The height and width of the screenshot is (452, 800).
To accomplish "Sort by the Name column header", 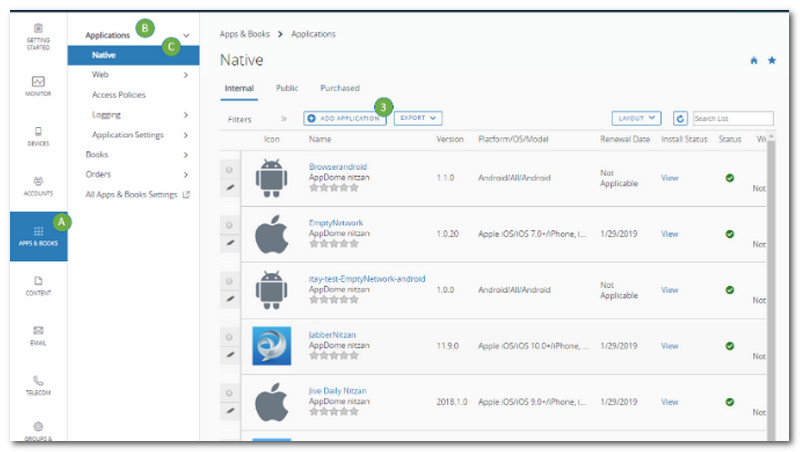I will 320,139.
